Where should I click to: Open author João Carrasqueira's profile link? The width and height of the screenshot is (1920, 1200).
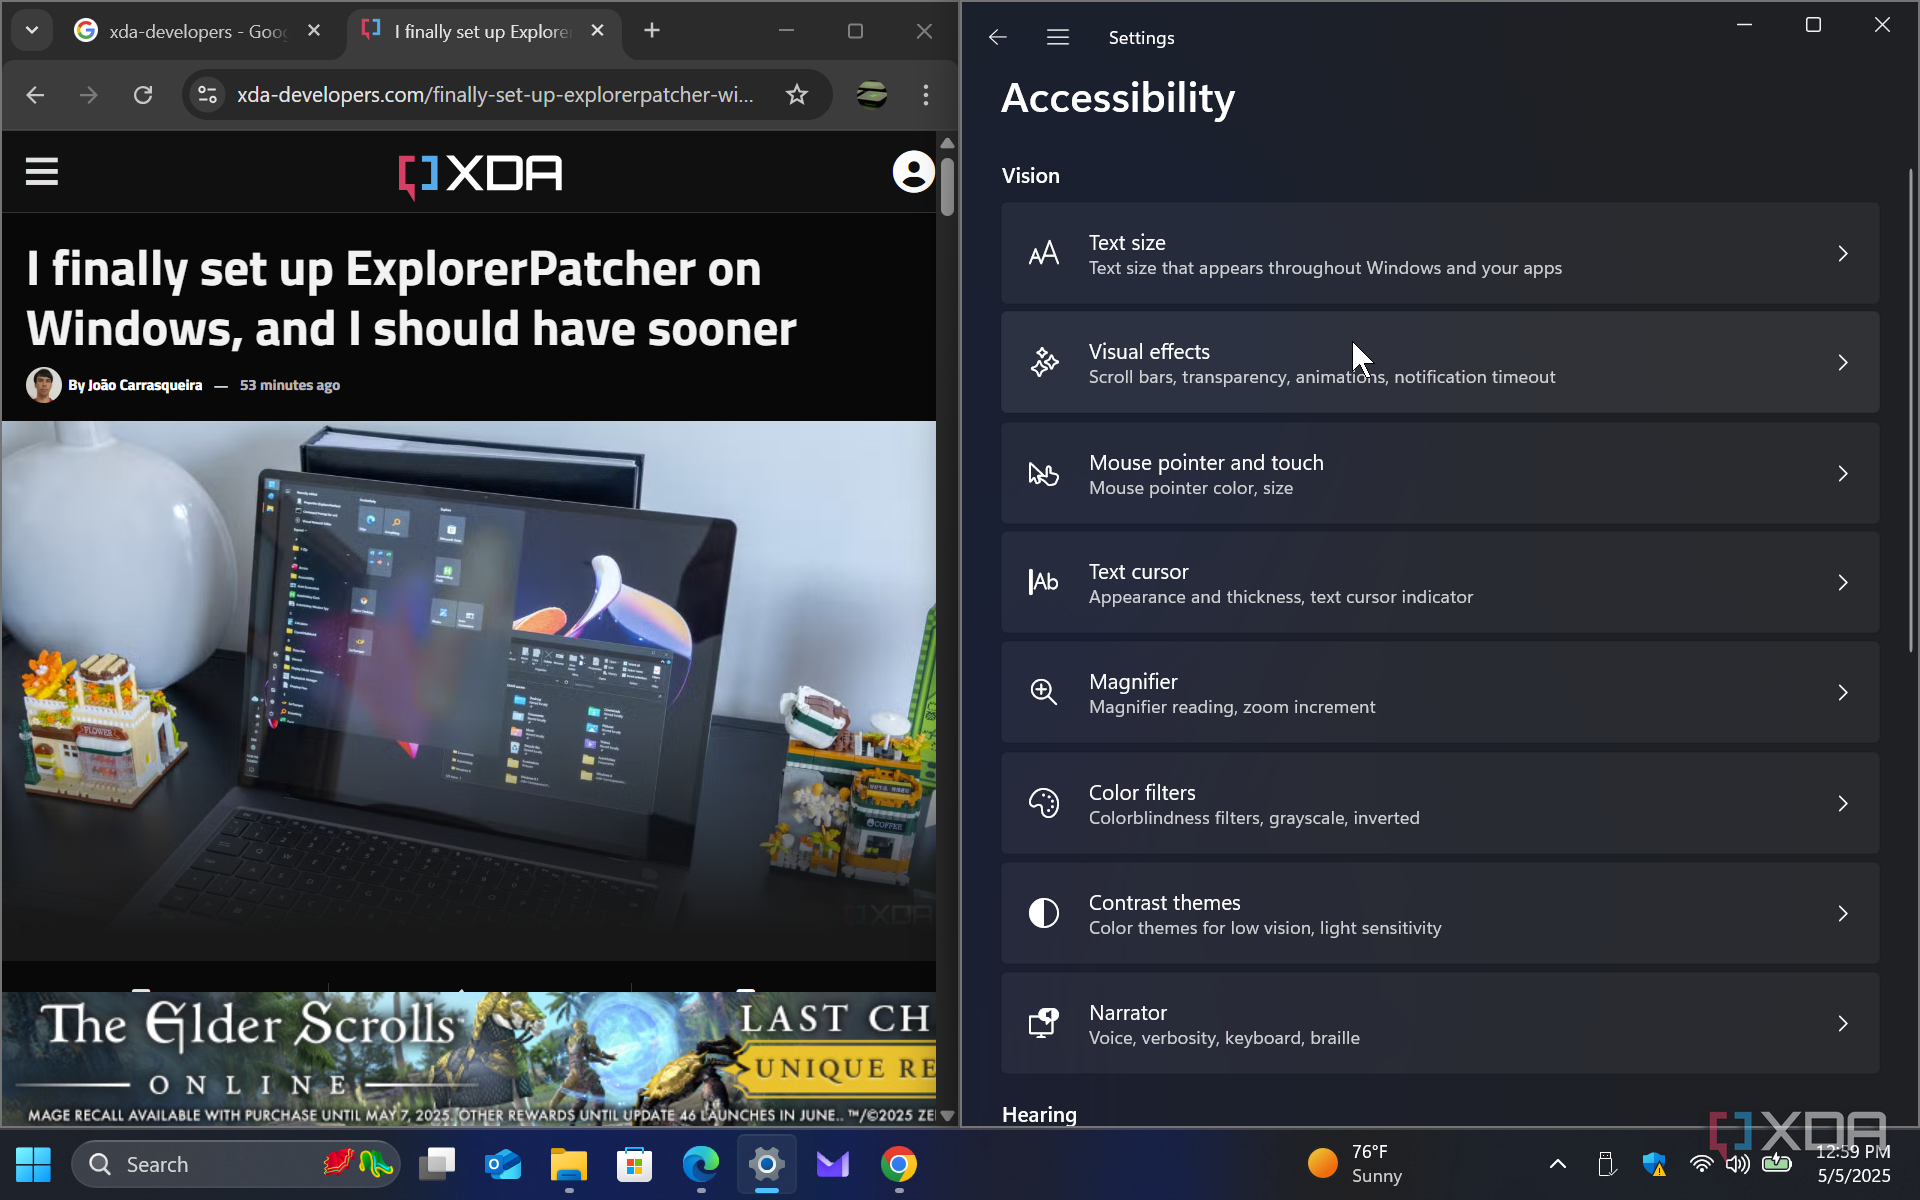tap(145, 385)
